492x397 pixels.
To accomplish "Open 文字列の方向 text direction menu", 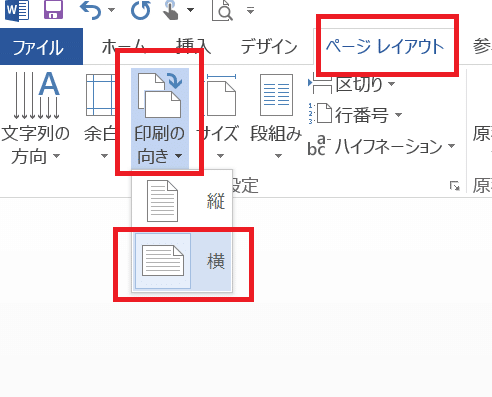I will [35, 119].
